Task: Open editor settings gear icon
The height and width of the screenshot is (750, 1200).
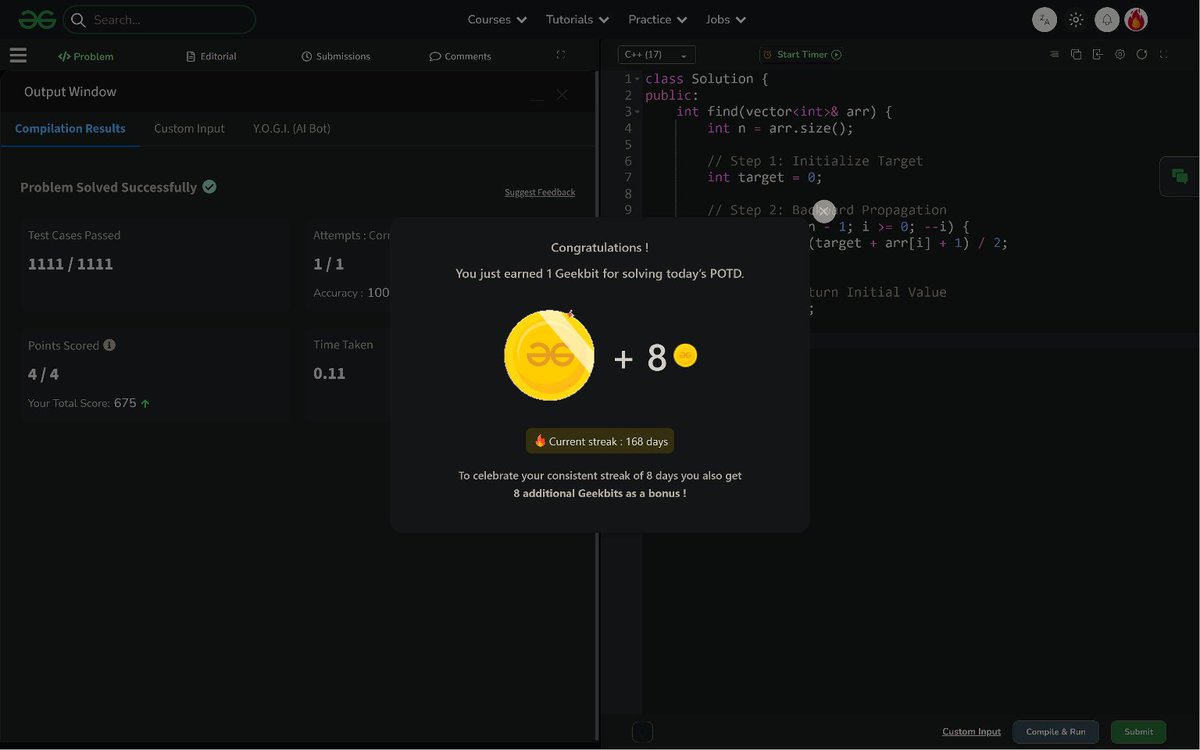Action: (x=1120, y=55)
